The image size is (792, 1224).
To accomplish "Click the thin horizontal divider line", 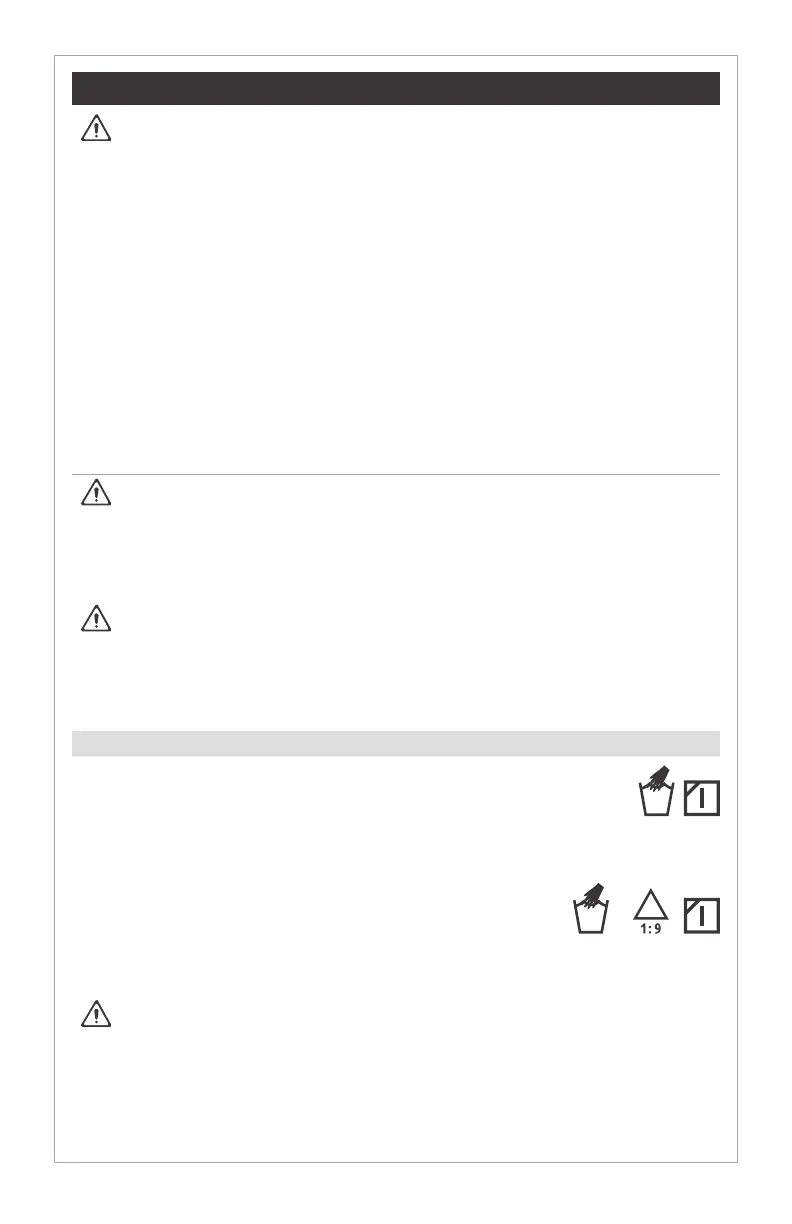I will [x=396, y=474].
